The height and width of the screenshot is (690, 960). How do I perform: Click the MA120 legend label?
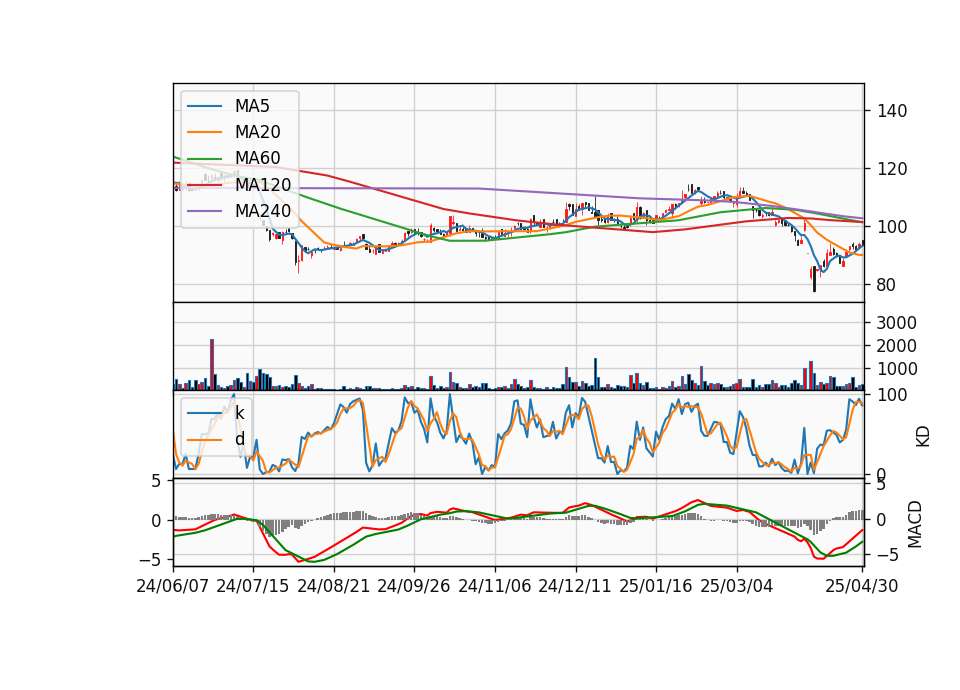263,185
